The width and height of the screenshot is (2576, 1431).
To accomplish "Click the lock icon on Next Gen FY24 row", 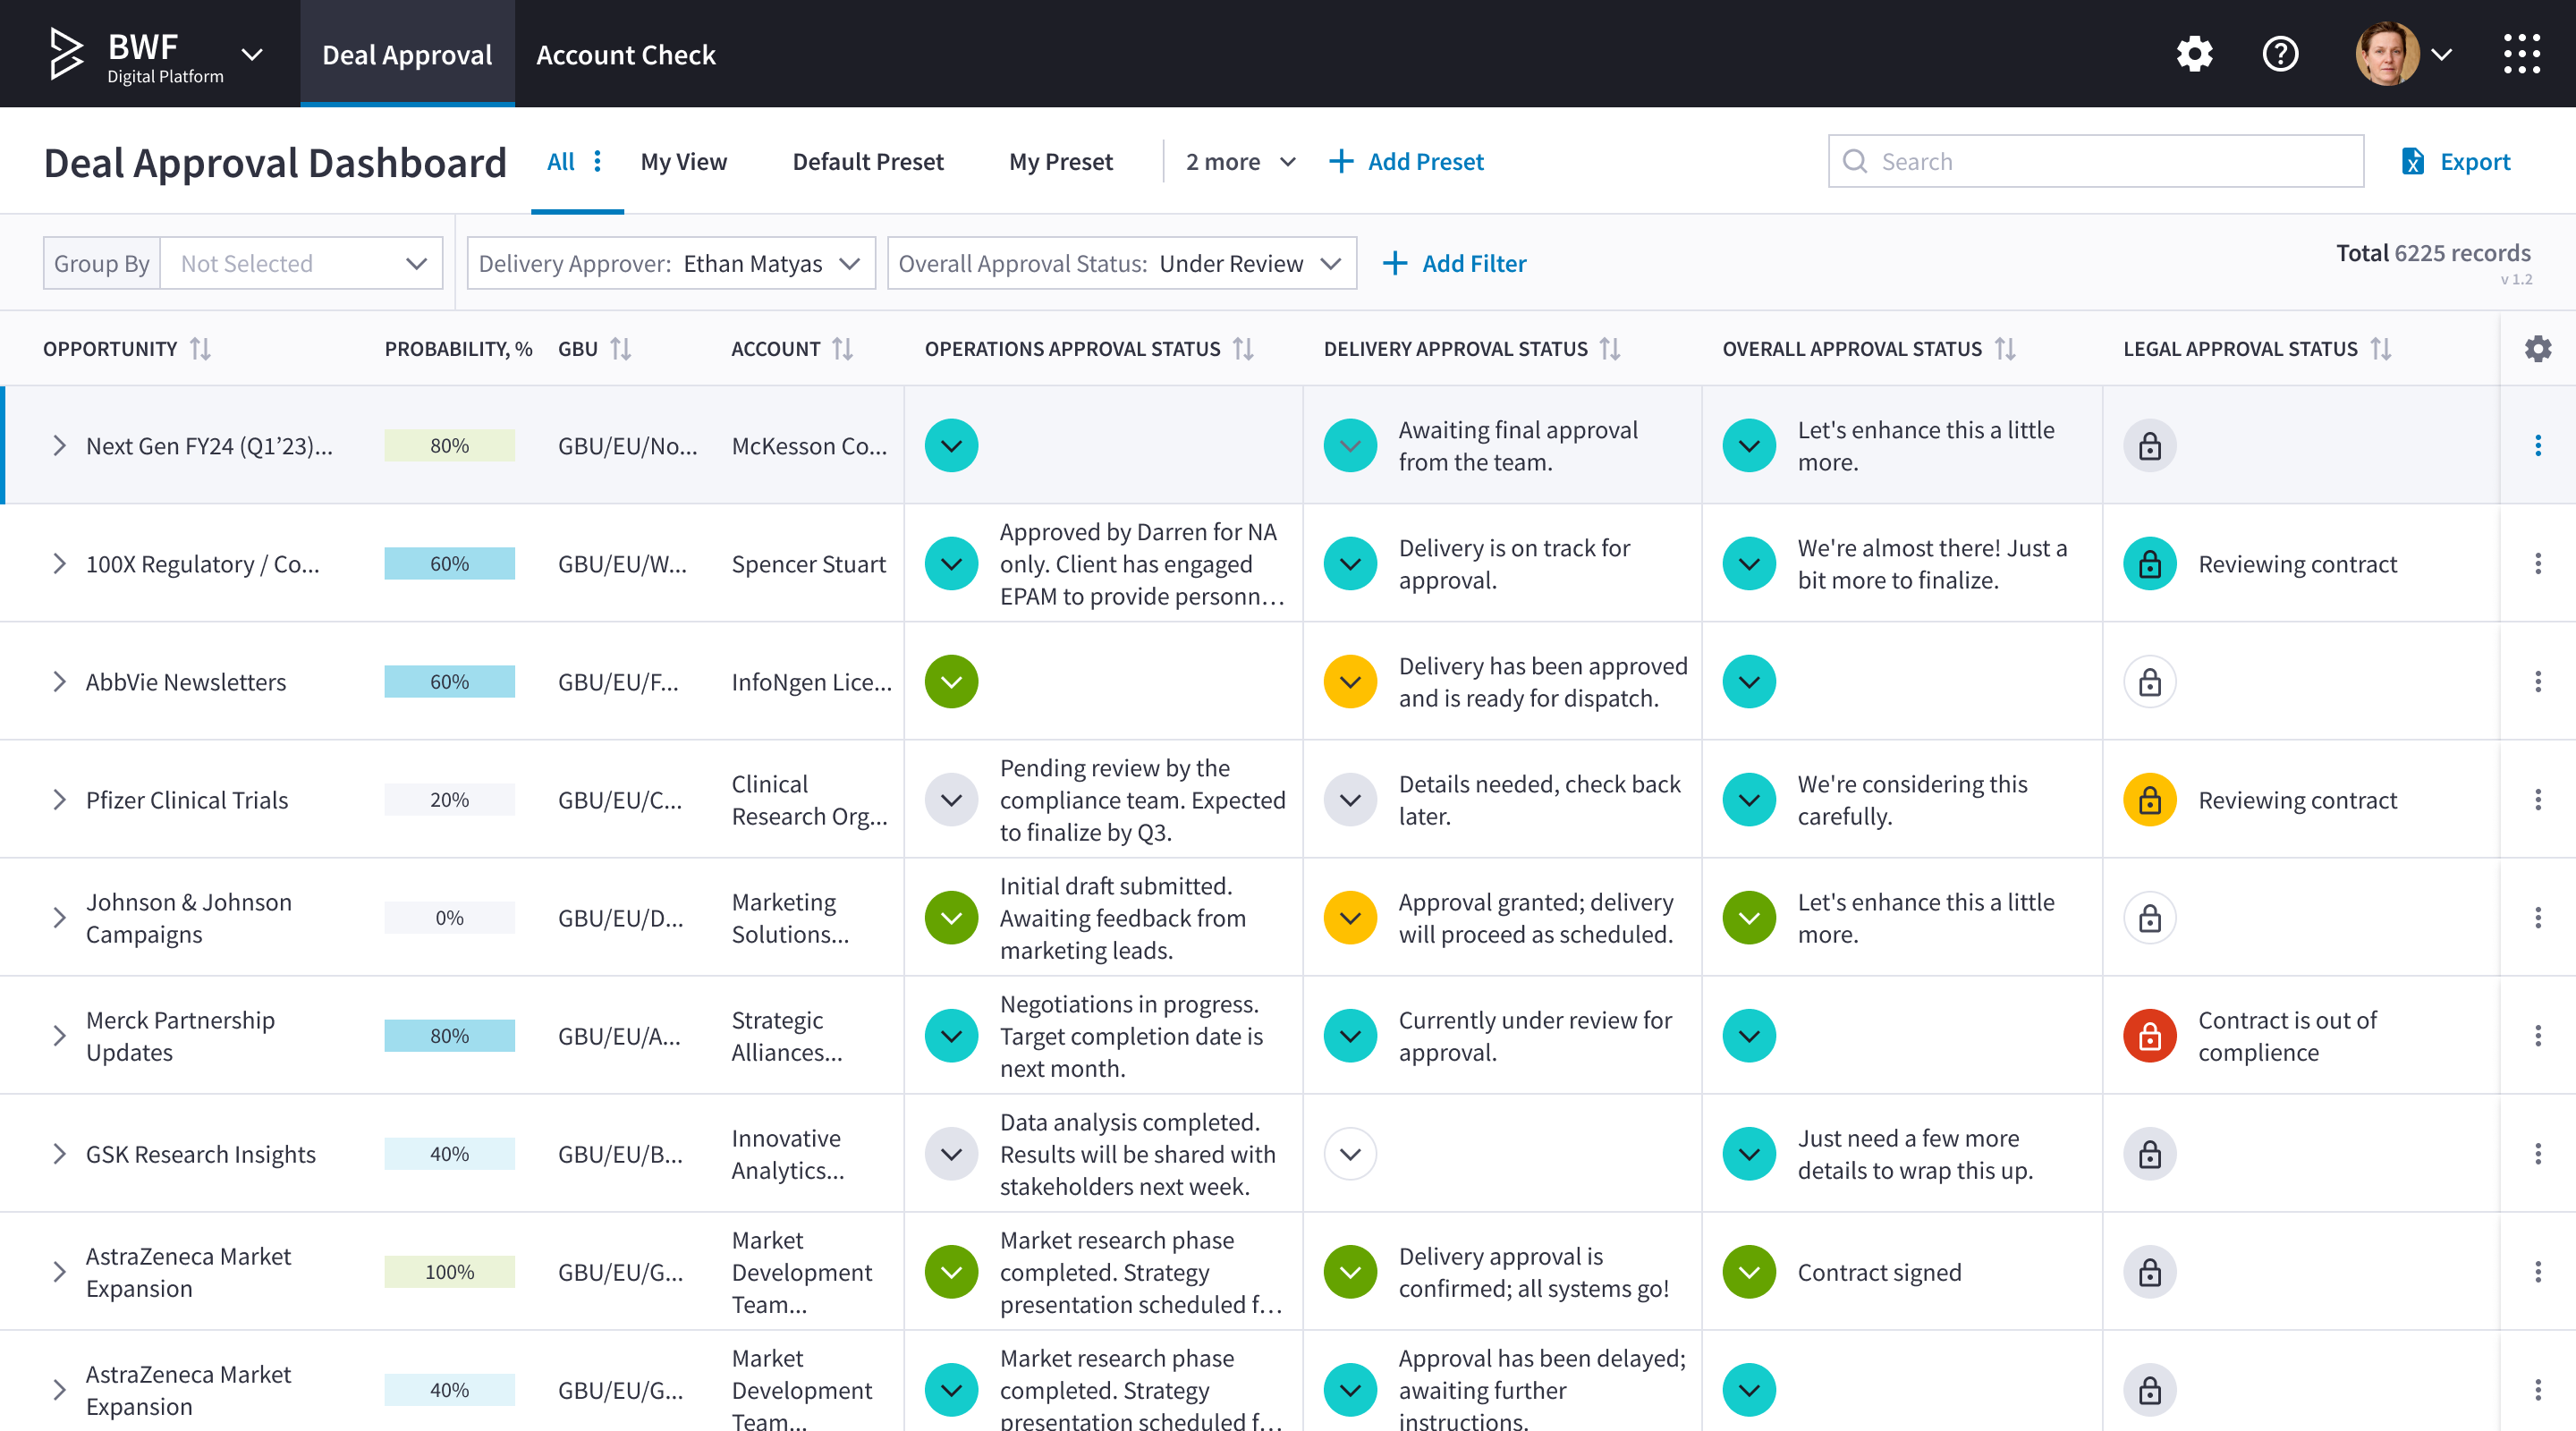I will click(2150, 445).
